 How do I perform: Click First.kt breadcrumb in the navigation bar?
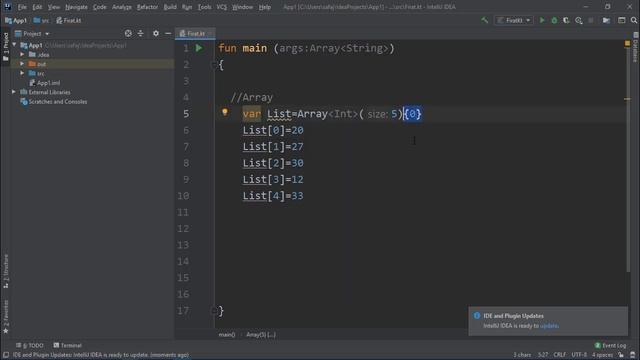(69, 20)
